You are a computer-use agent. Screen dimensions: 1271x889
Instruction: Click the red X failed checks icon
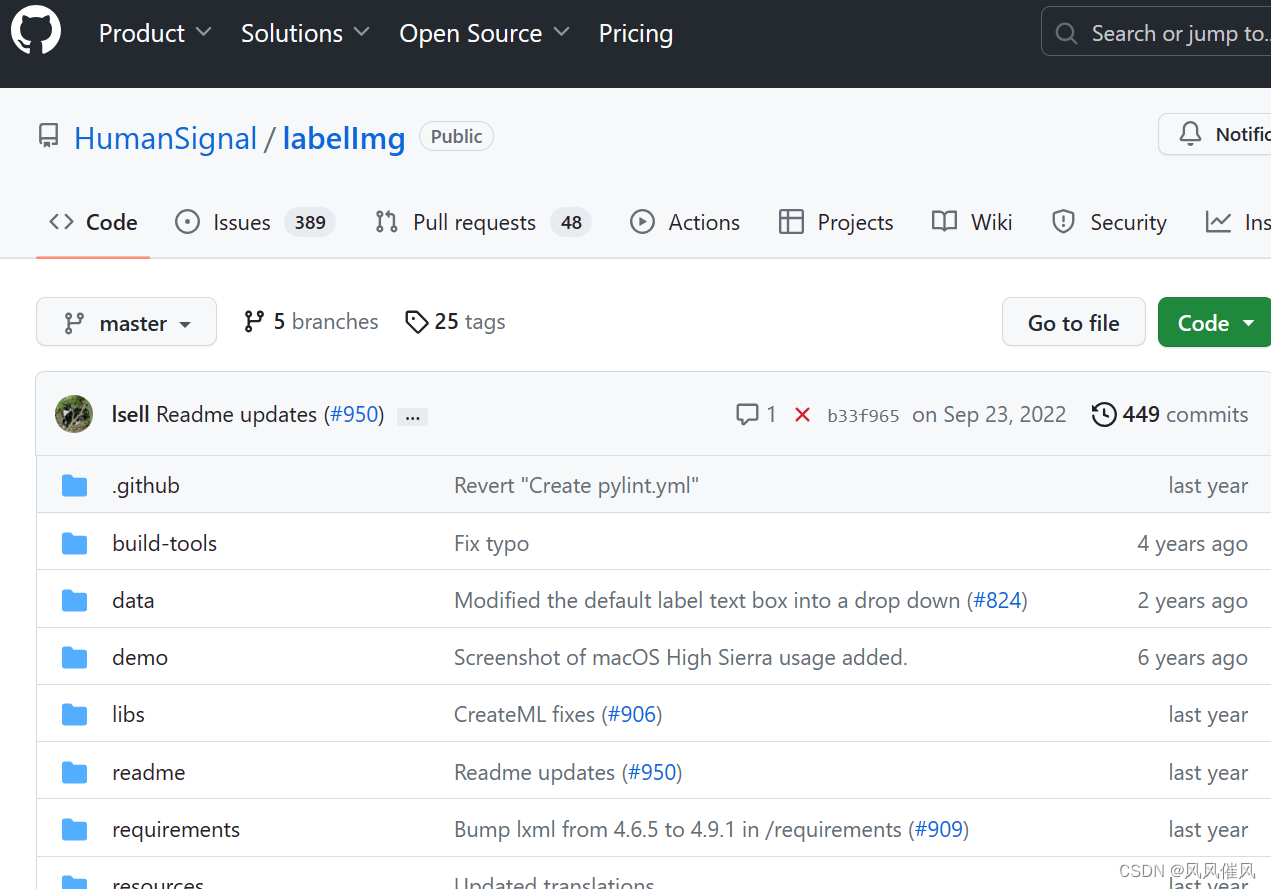(802, 415)
